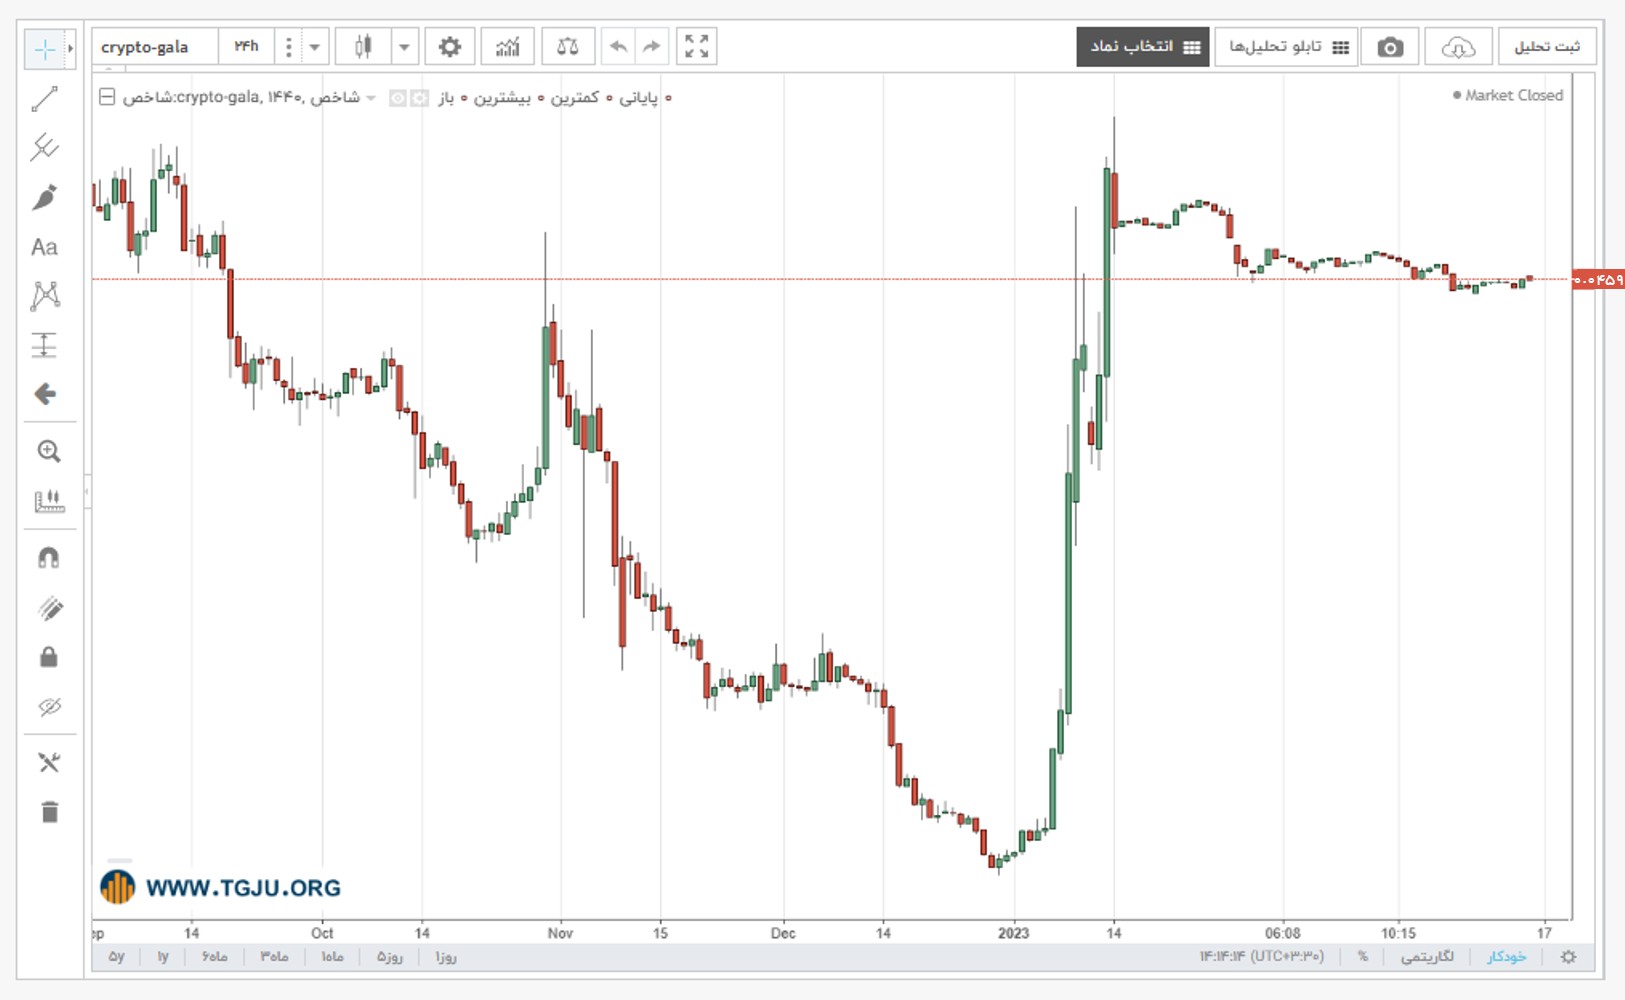Expand the interval dropdown arrow
Viewport: 1625px width, 1000px height.
coord(315,47)
